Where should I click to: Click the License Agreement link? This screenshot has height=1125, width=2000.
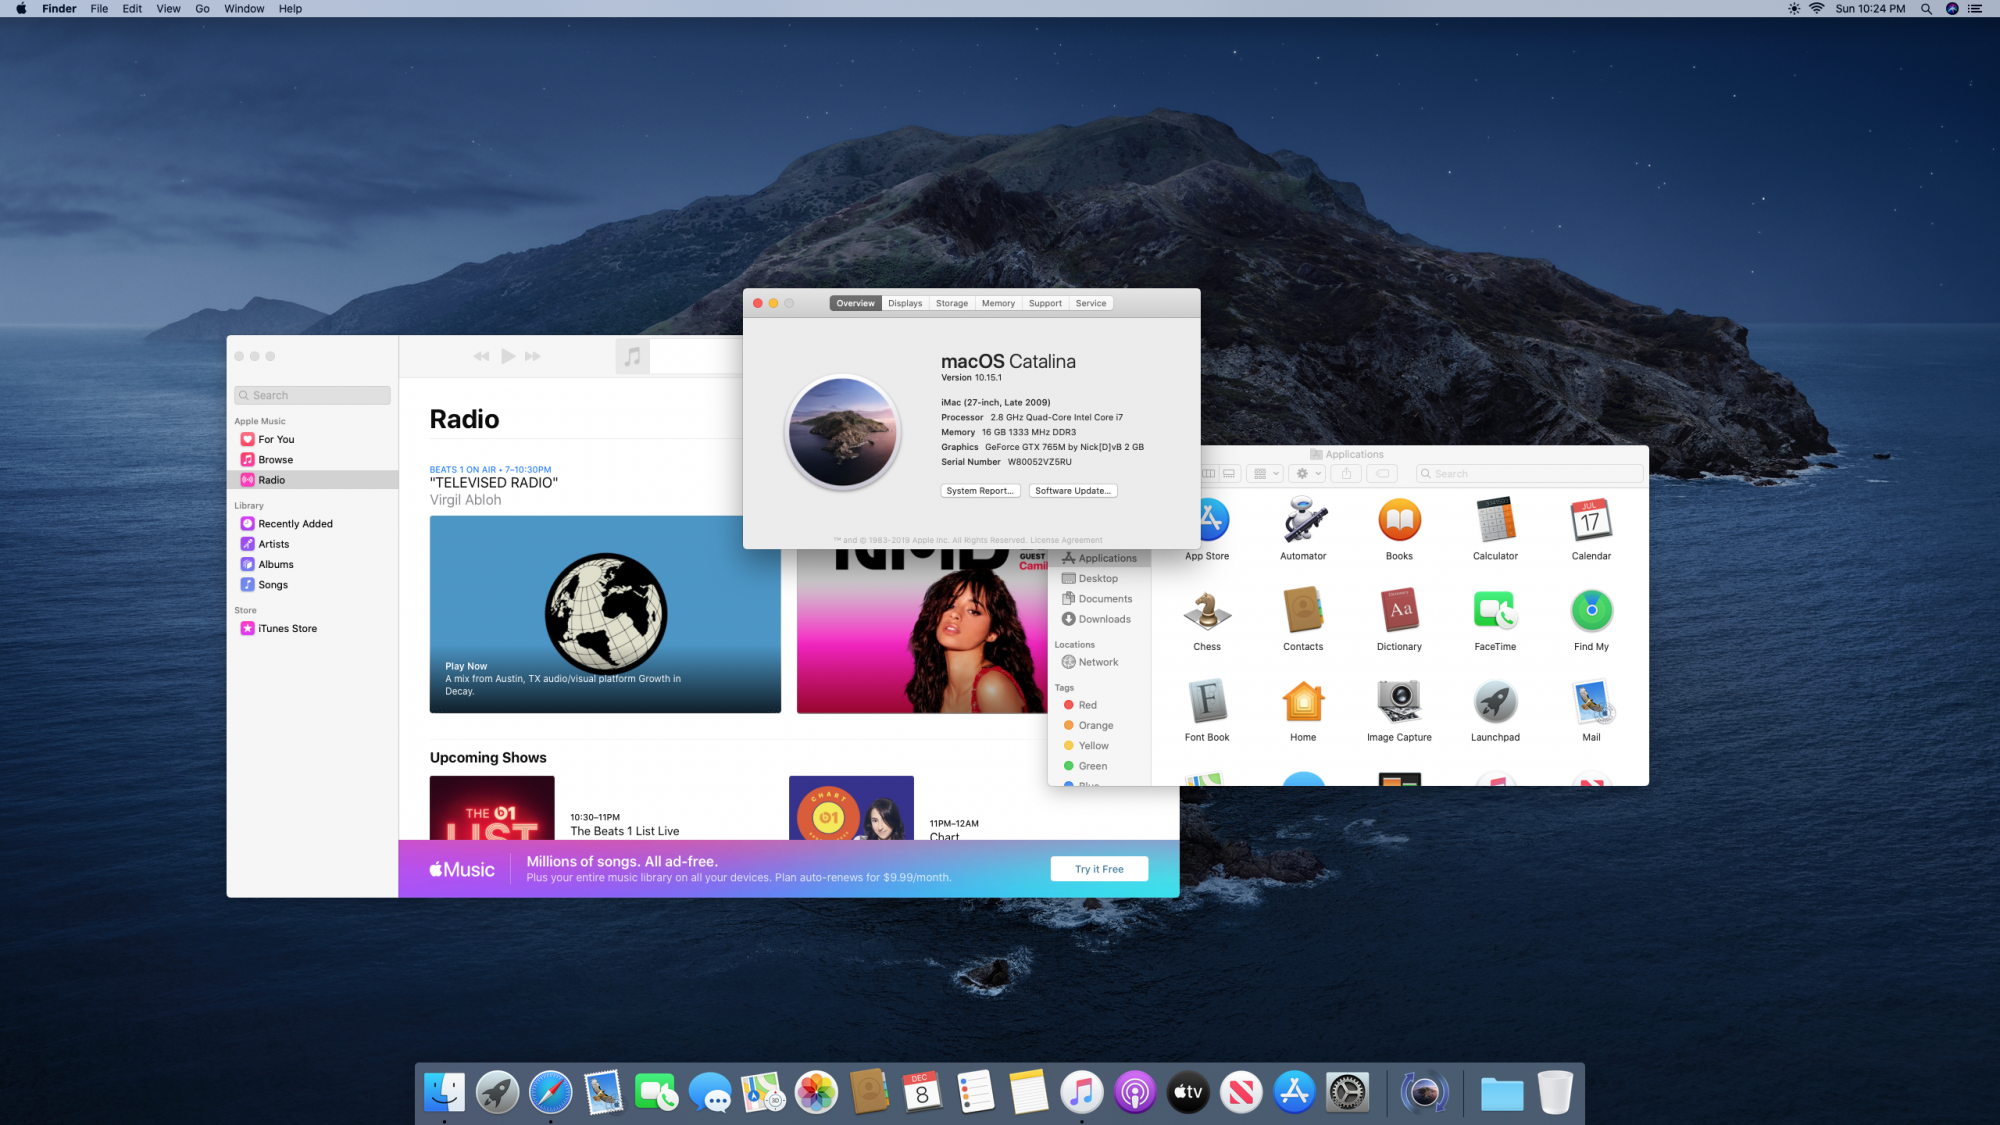coord(1066,540)
